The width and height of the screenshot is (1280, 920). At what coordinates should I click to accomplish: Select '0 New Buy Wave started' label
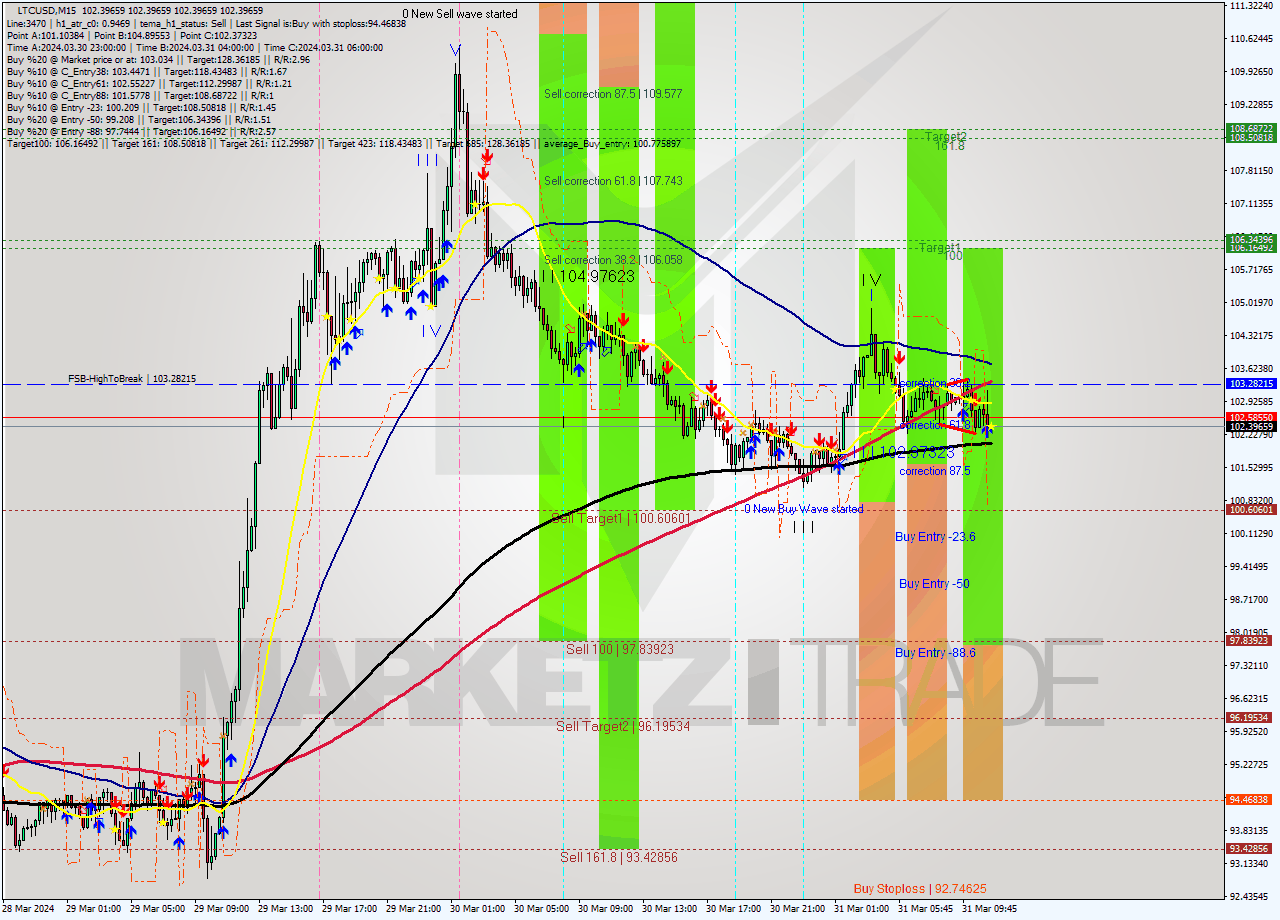coord(803,509)
